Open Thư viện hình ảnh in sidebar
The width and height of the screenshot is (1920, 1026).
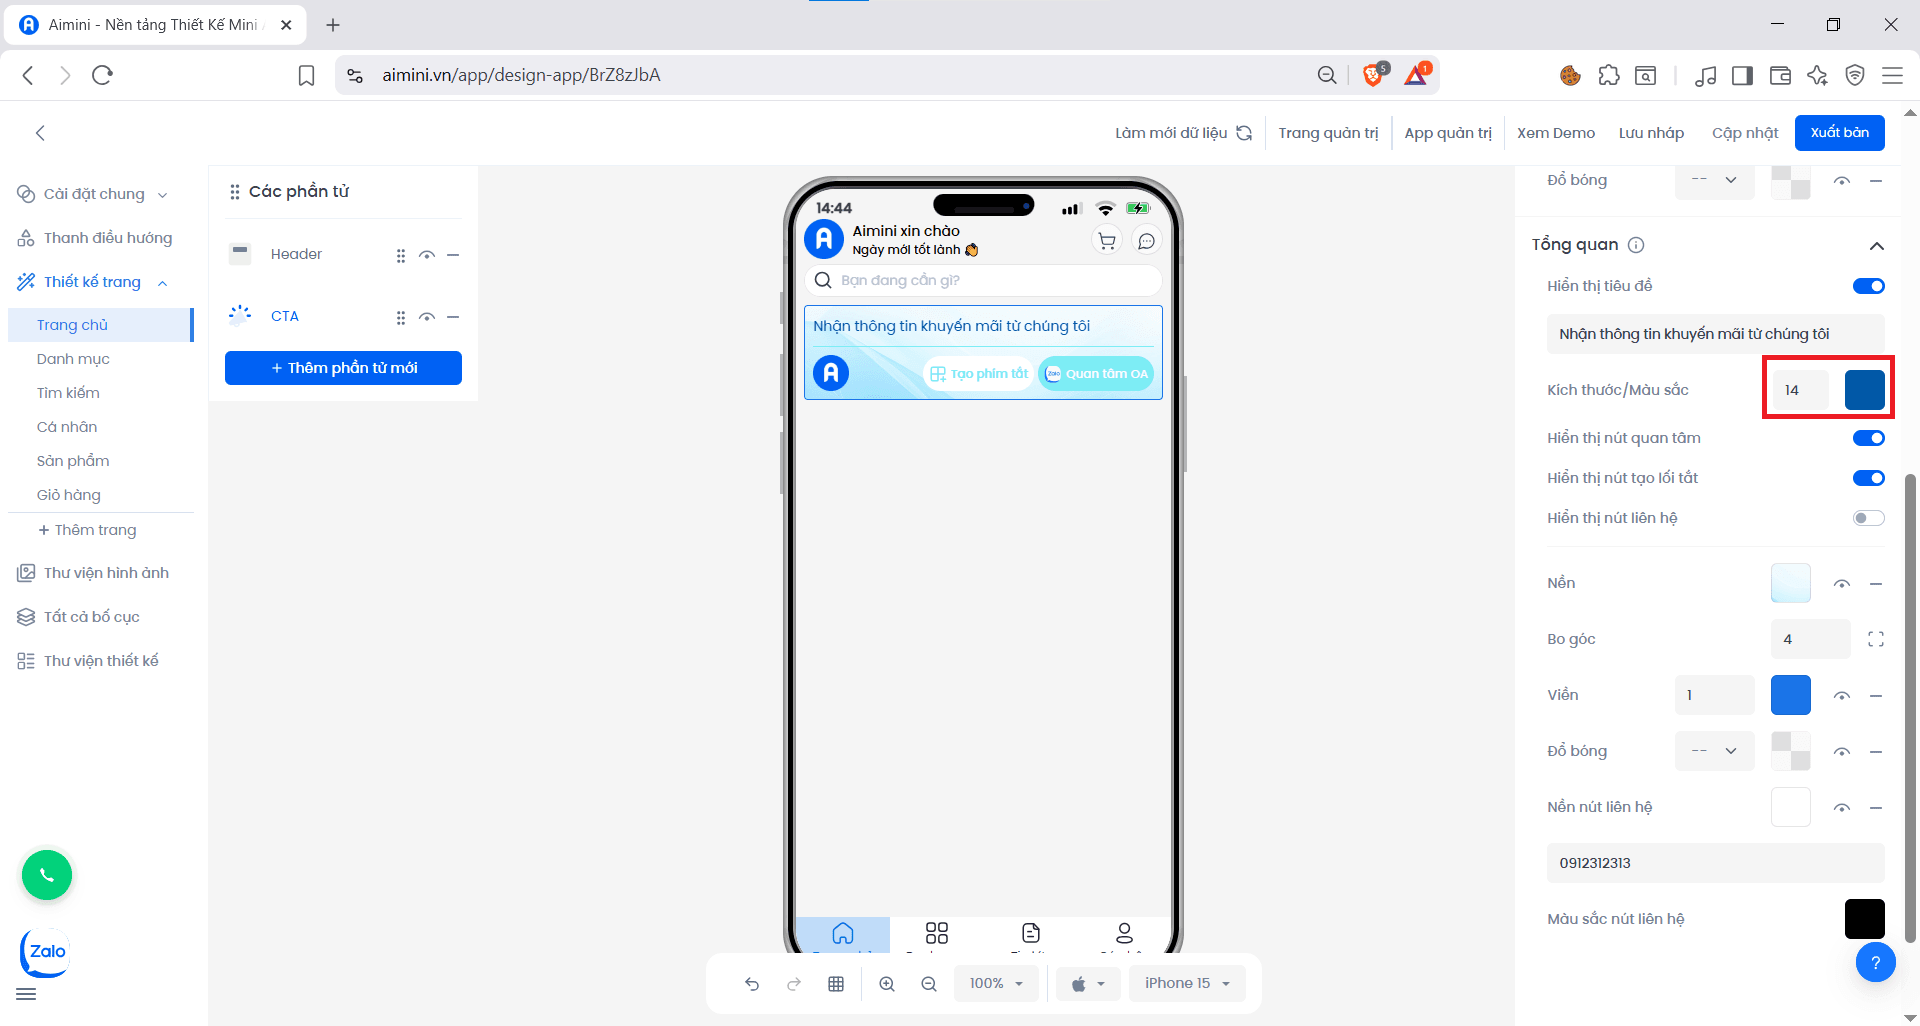click(x=107, y=572)
